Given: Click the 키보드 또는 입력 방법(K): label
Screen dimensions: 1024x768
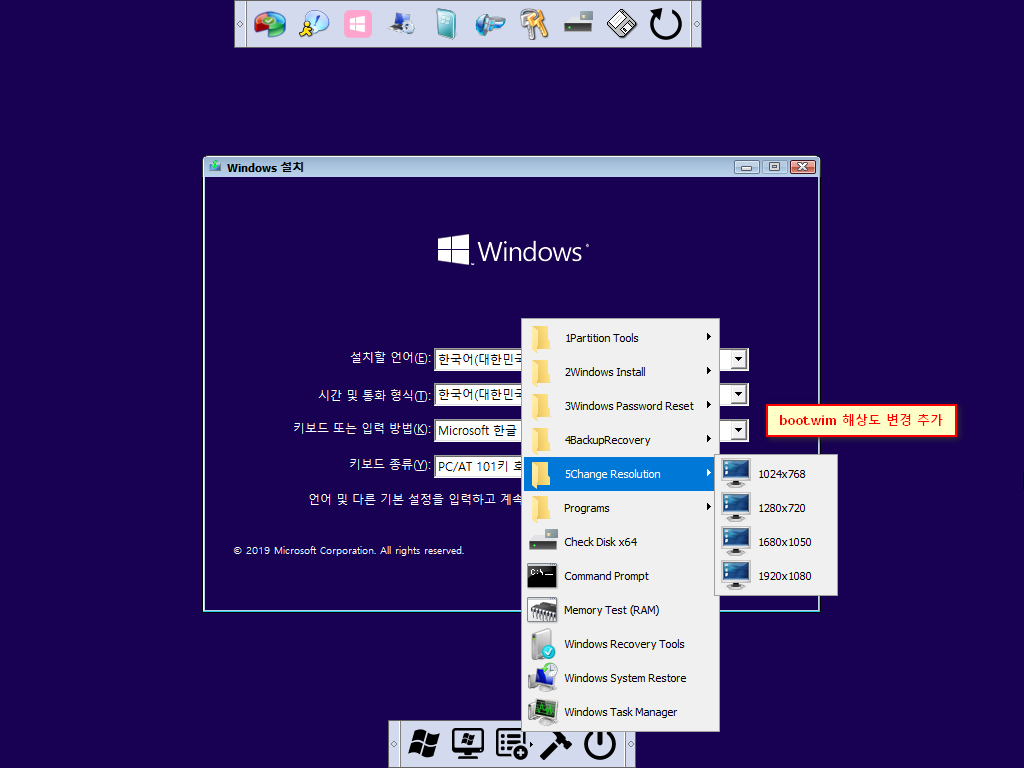Looking at the screenshot, I should (361, 428).
